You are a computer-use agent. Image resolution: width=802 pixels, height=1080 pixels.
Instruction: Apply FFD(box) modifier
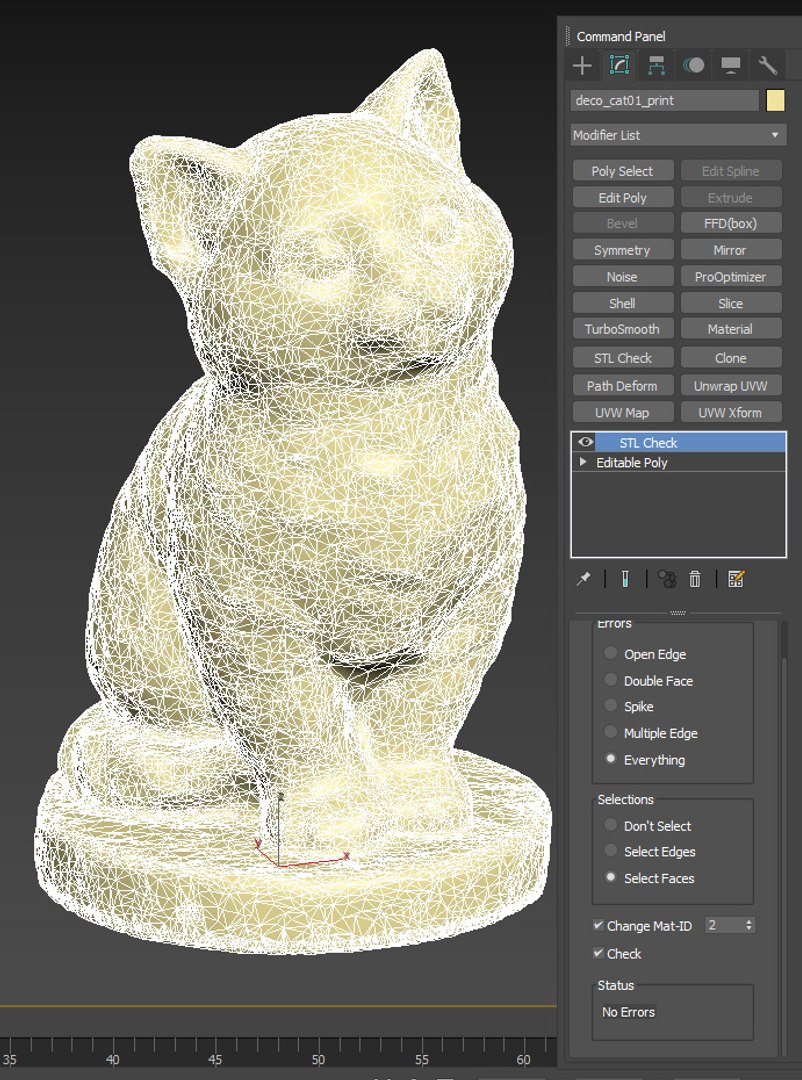(730, 223)
